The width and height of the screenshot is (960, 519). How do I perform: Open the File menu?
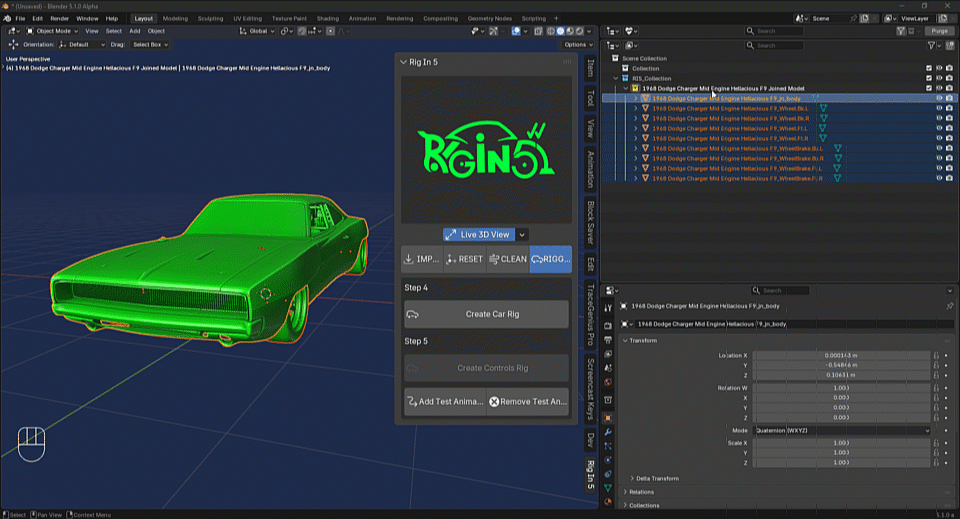pyautogui.click(x=20, y=18)
